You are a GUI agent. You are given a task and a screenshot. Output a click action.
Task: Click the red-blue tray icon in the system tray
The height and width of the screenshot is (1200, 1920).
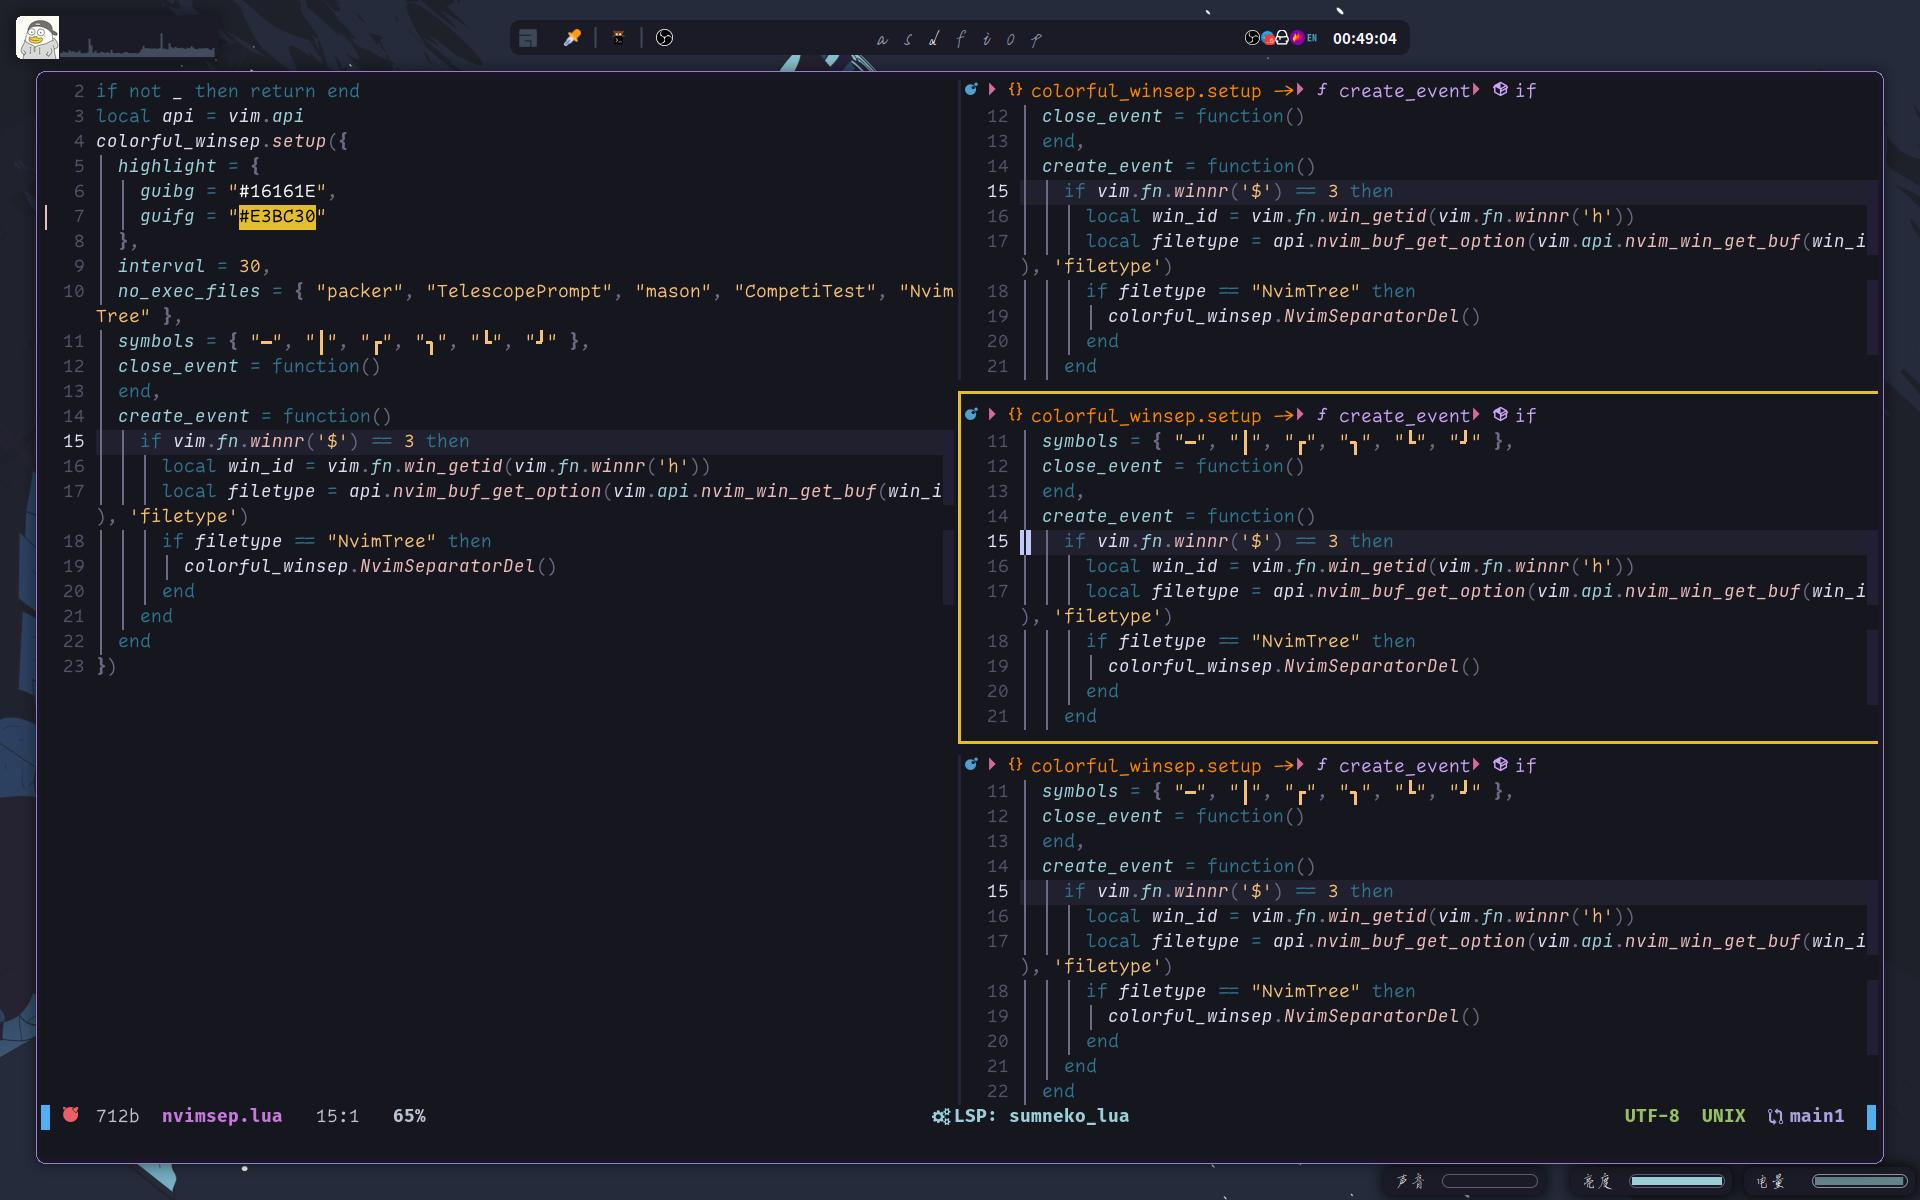(1267, 38)
